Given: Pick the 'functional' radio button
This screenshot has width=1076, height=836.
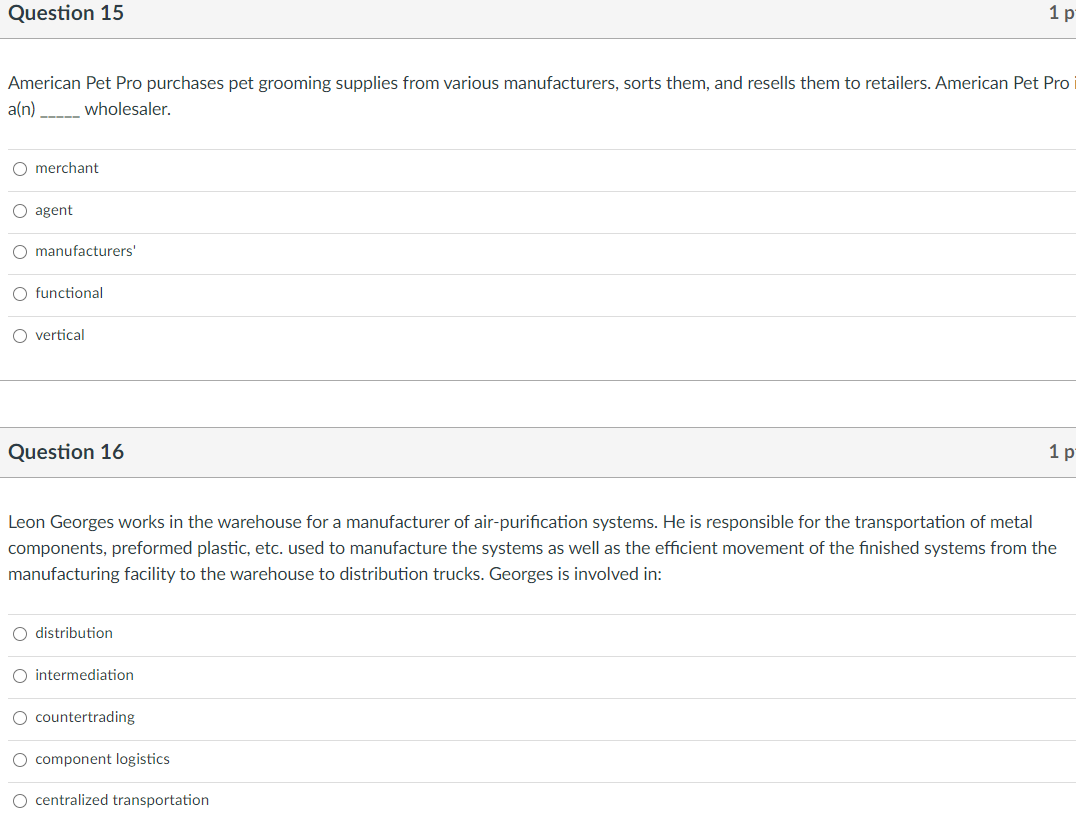Looking at the screenshot, I should [x=20, y=294].
